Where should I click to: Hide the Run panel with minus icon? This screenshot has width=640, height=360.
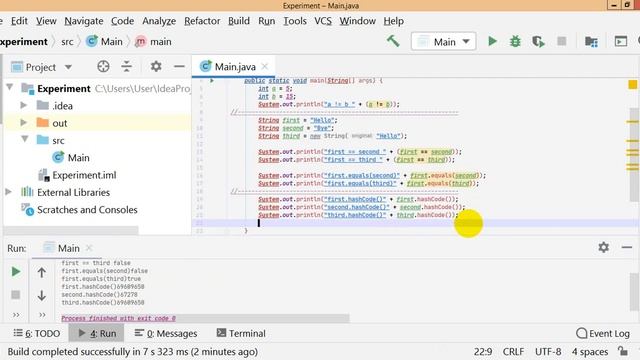(x=627, y=247)
